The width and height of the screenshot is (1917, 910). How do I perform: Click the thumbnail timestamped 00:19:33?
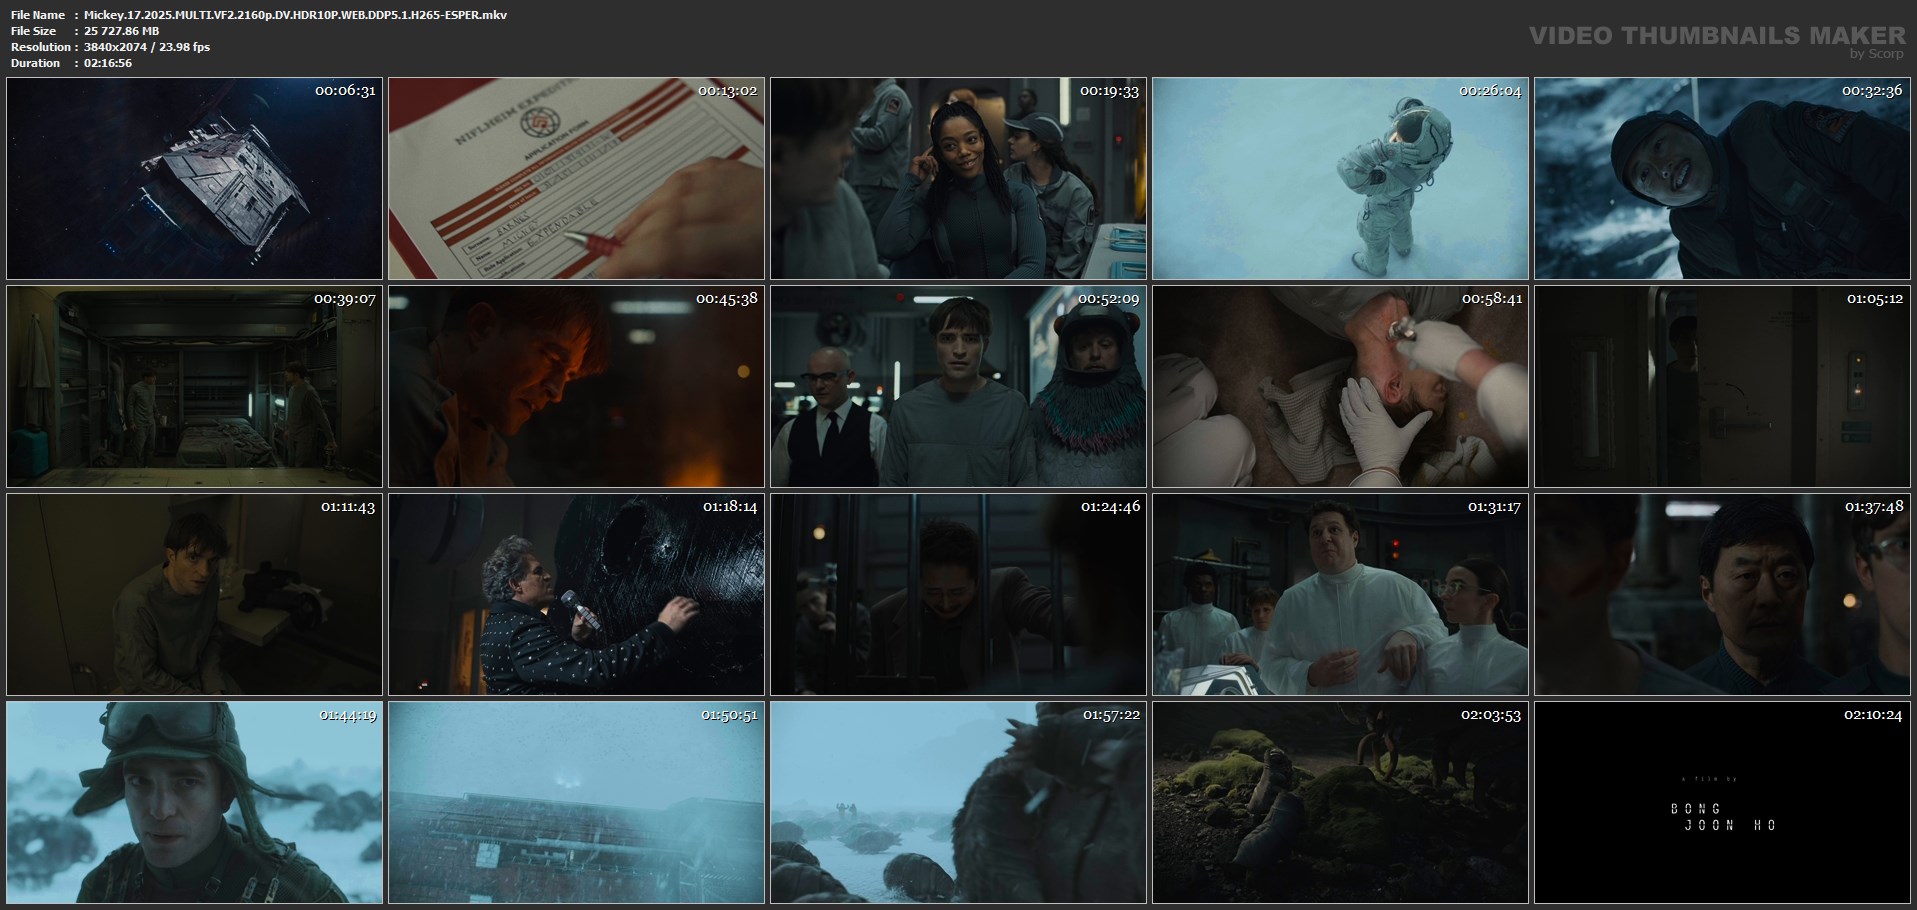tap(958, 178)
